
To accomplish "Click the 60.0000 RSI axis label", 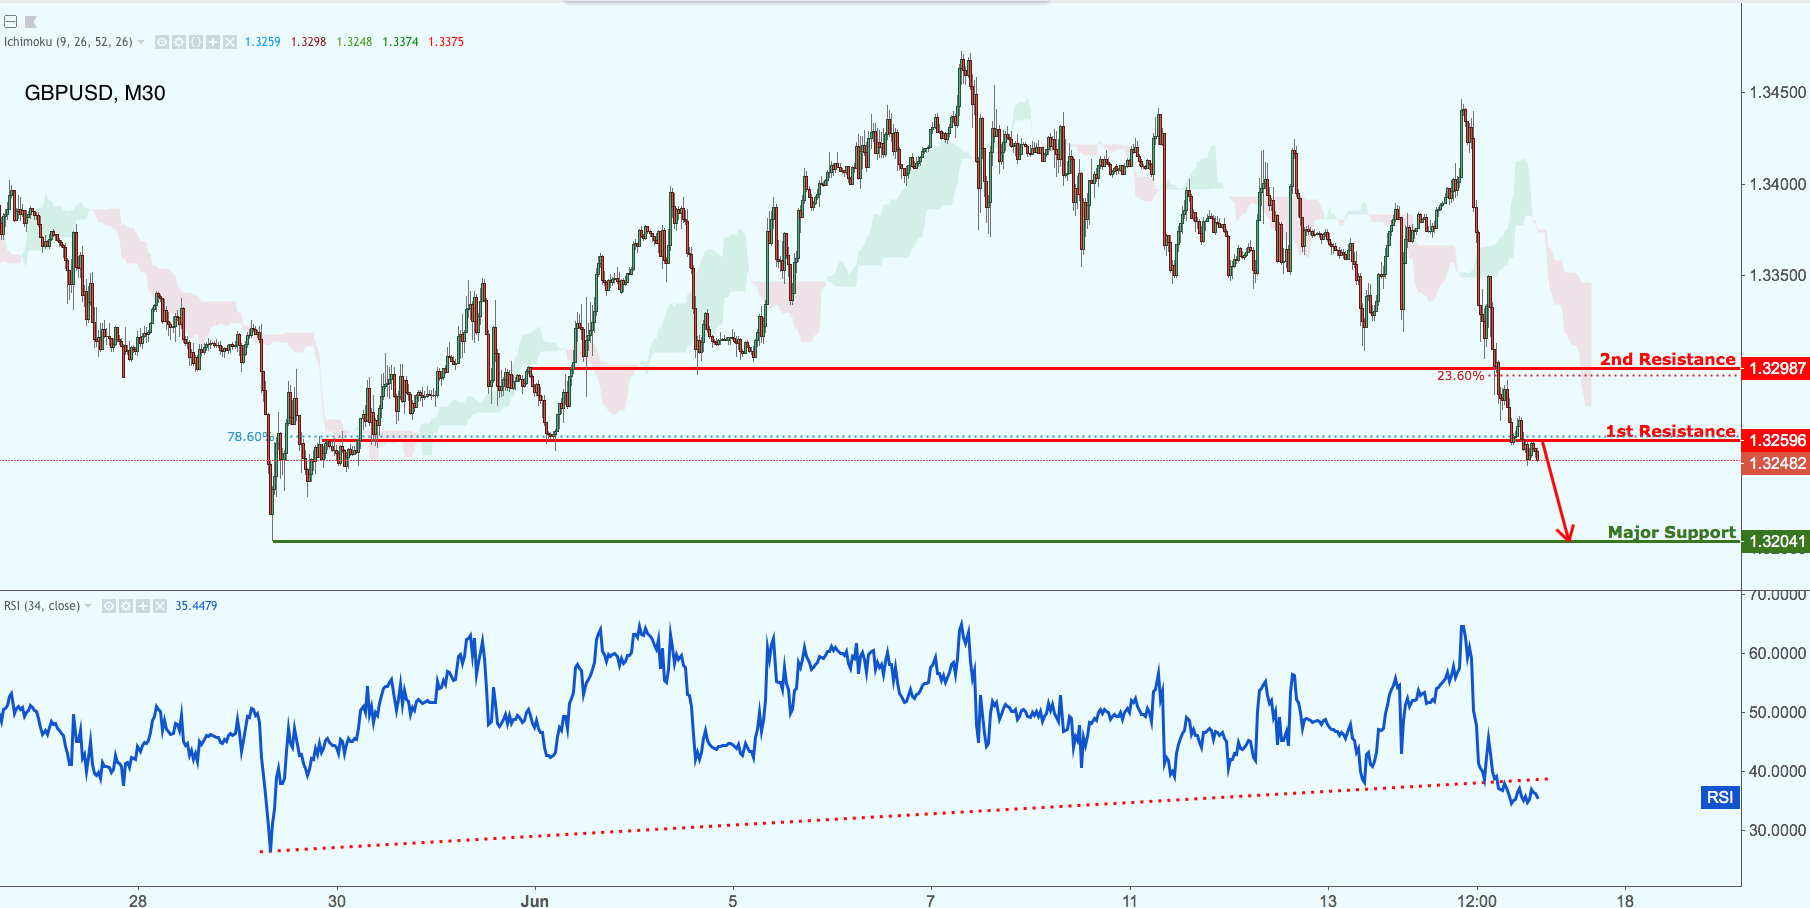I will pyautogui.click(x=1777, y=653).
